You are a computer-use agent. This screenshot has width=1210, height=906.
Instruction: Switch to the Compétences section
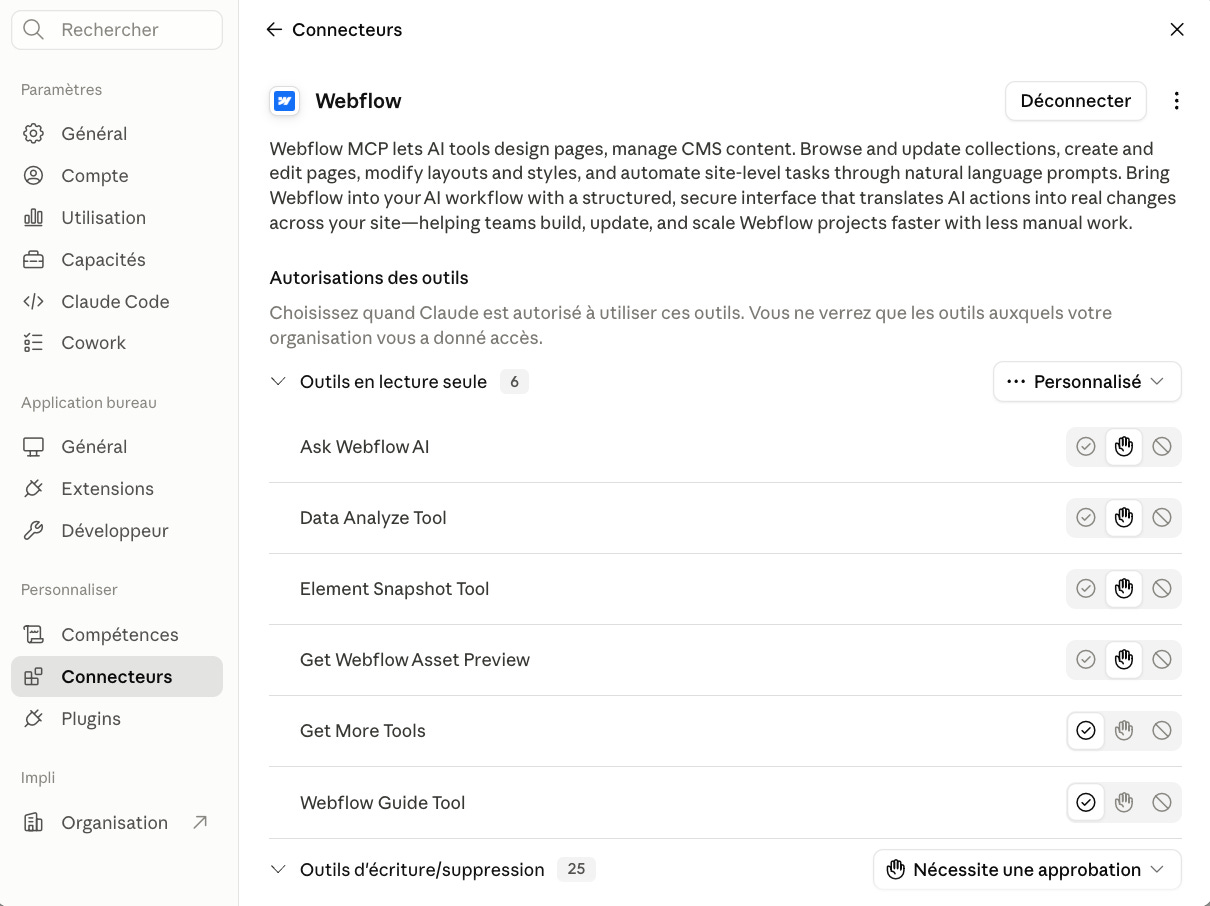click(x=117, y=634)
